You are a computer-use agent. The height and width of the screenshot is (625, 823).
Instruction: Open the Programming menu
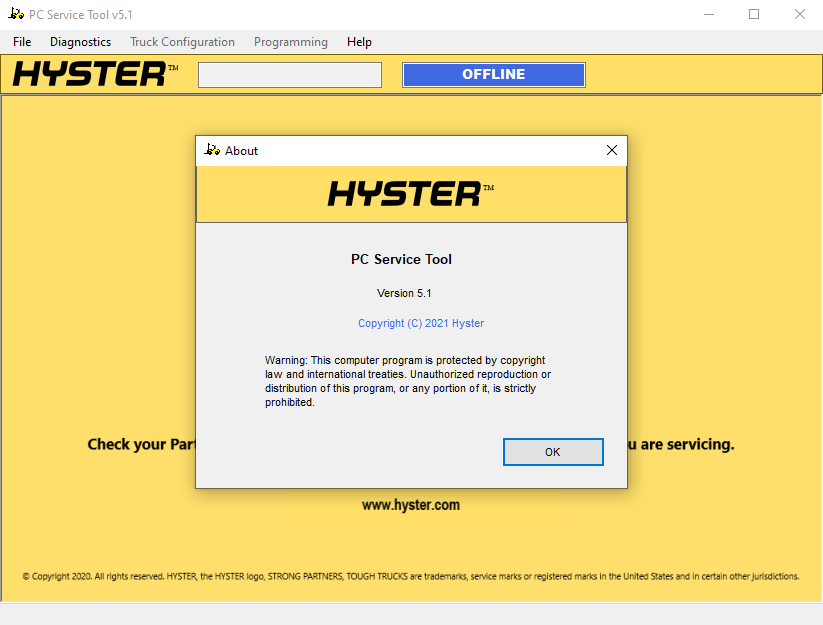(291, 42)
